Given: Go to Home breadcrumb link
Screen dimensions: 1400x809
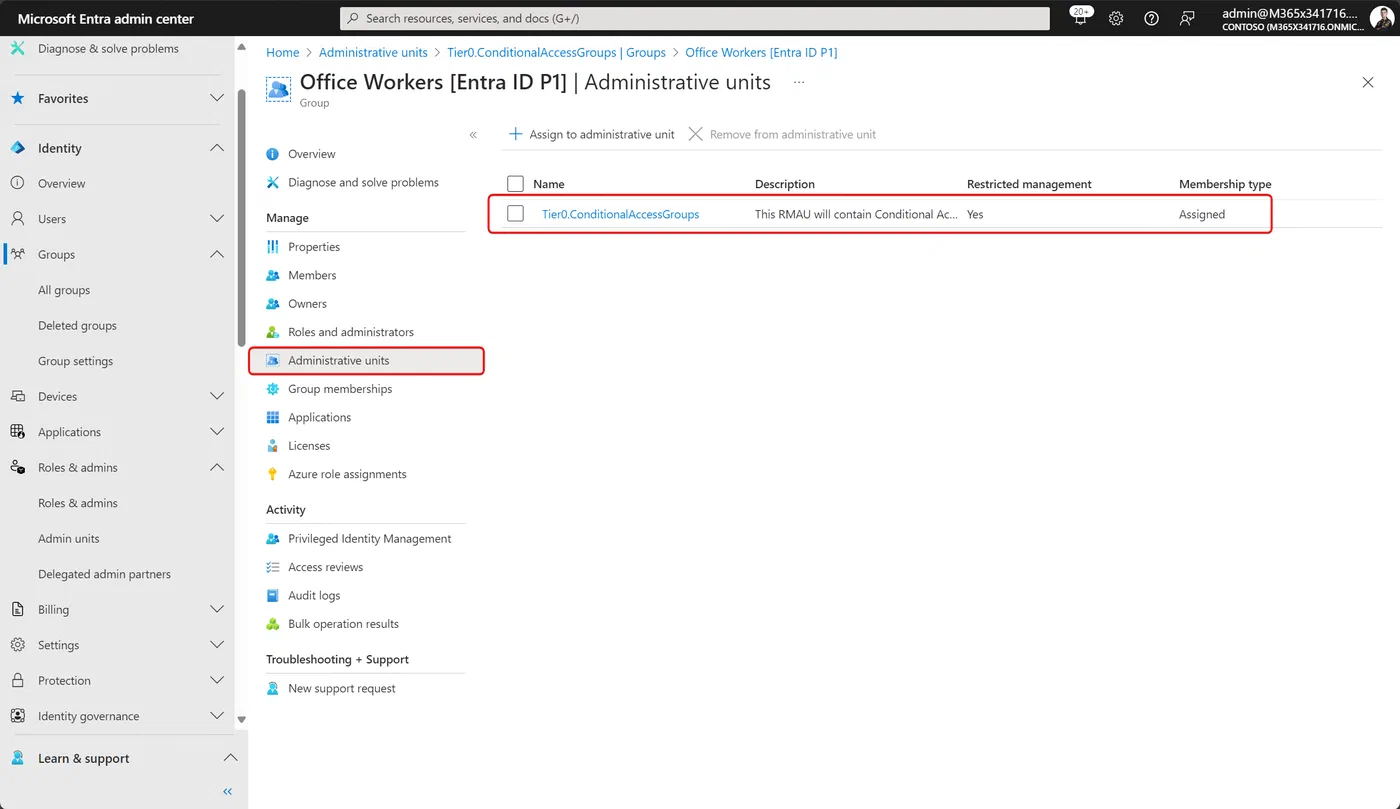Looking at the screenshot, I should [283, 52].
